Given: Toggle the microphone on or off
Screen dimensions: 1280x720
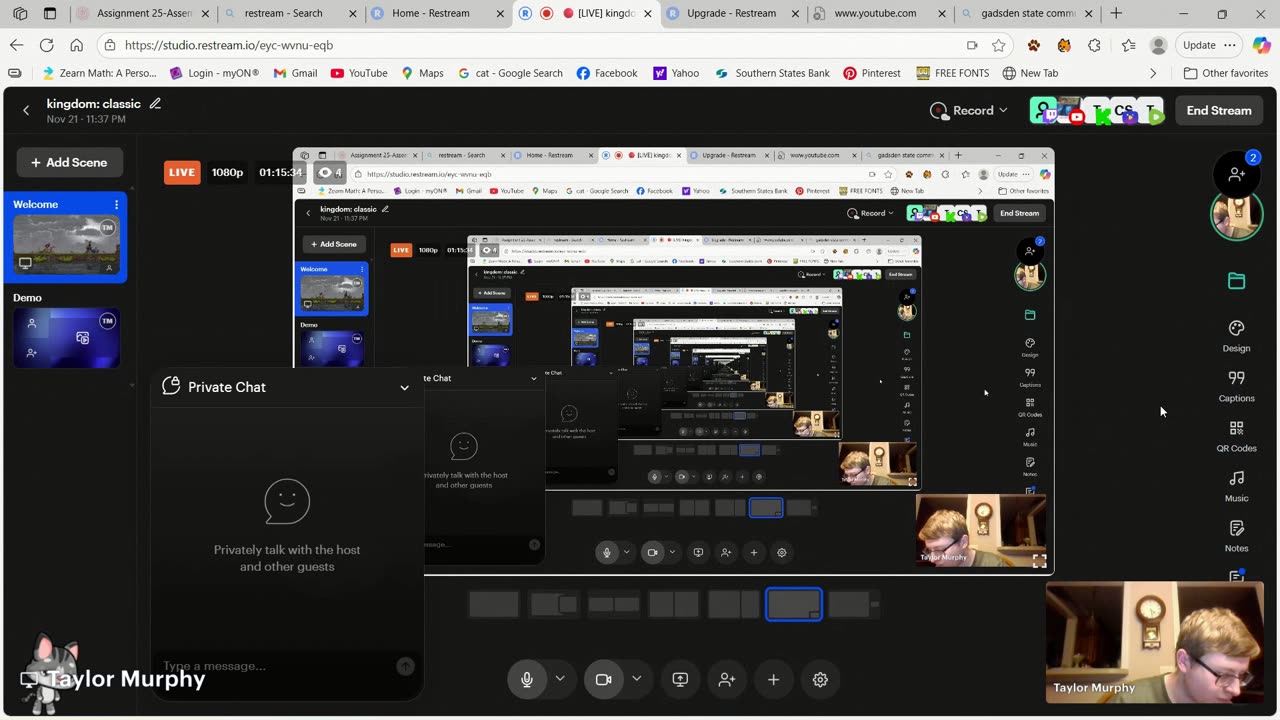Looking at the screenshot, I should tap(527, 679).
